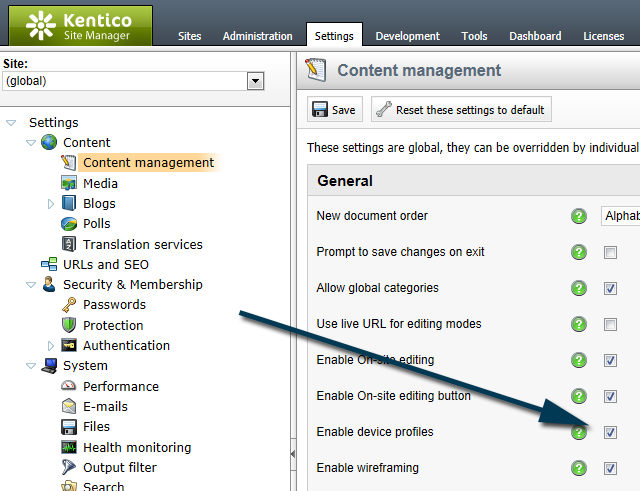Check Use live URL for editing modes
The width and height of the screenshot is (640, 491).
610,324
